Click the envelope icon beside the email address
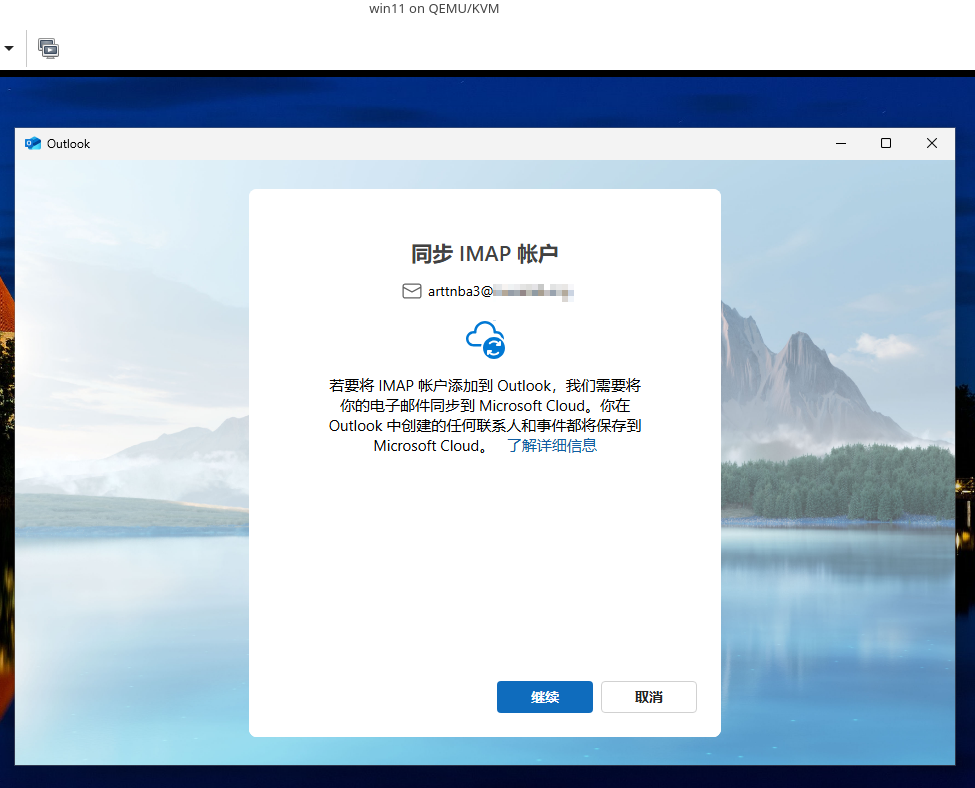 point(412,291)
